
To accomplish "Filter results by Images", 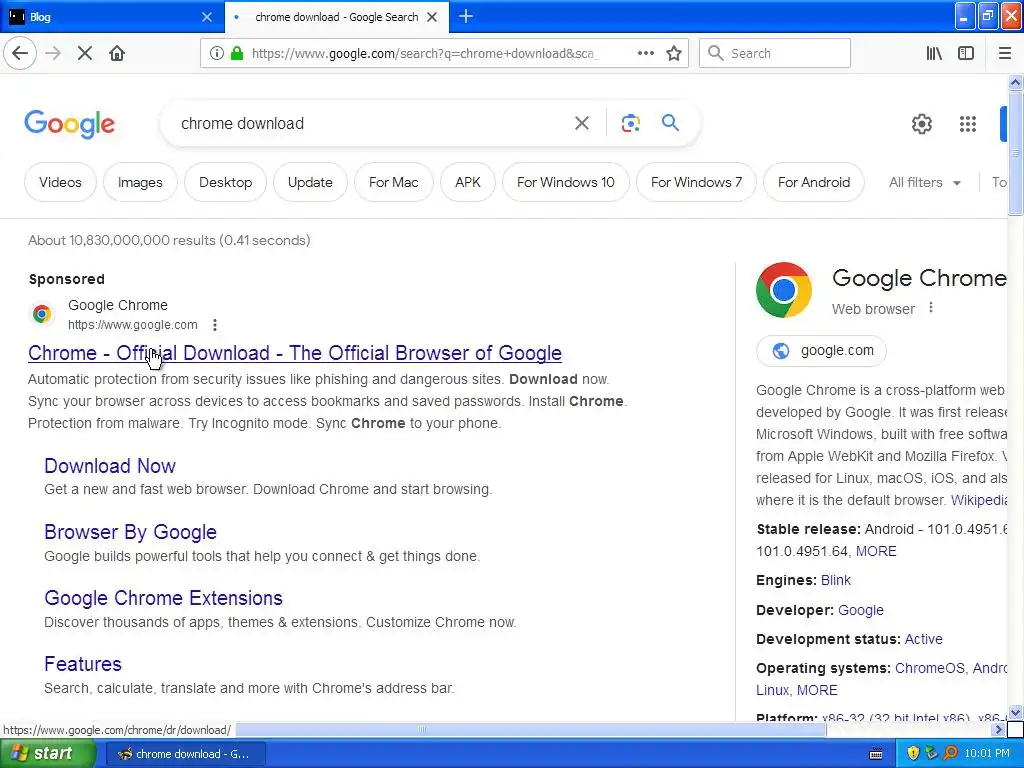I will [140, 182].
